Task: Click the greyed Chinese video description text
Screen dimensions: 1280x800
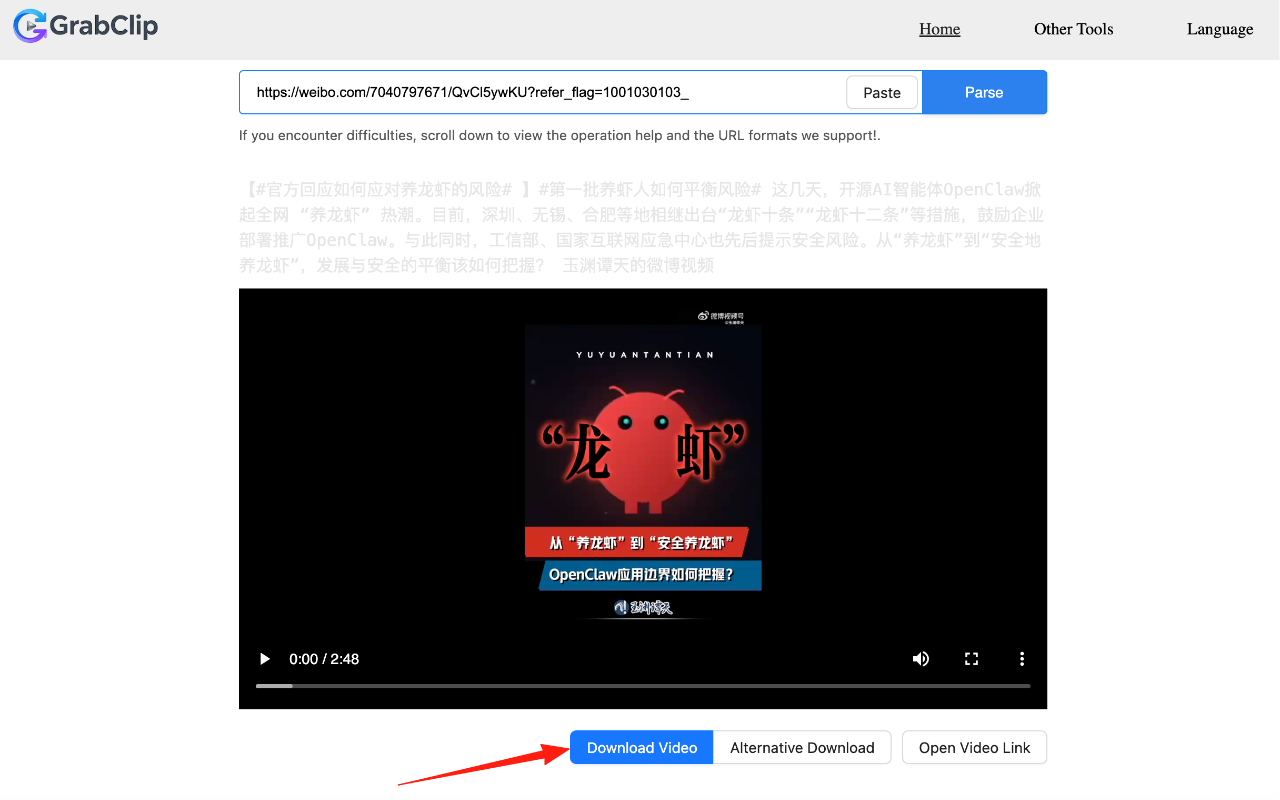Action: 641,227
